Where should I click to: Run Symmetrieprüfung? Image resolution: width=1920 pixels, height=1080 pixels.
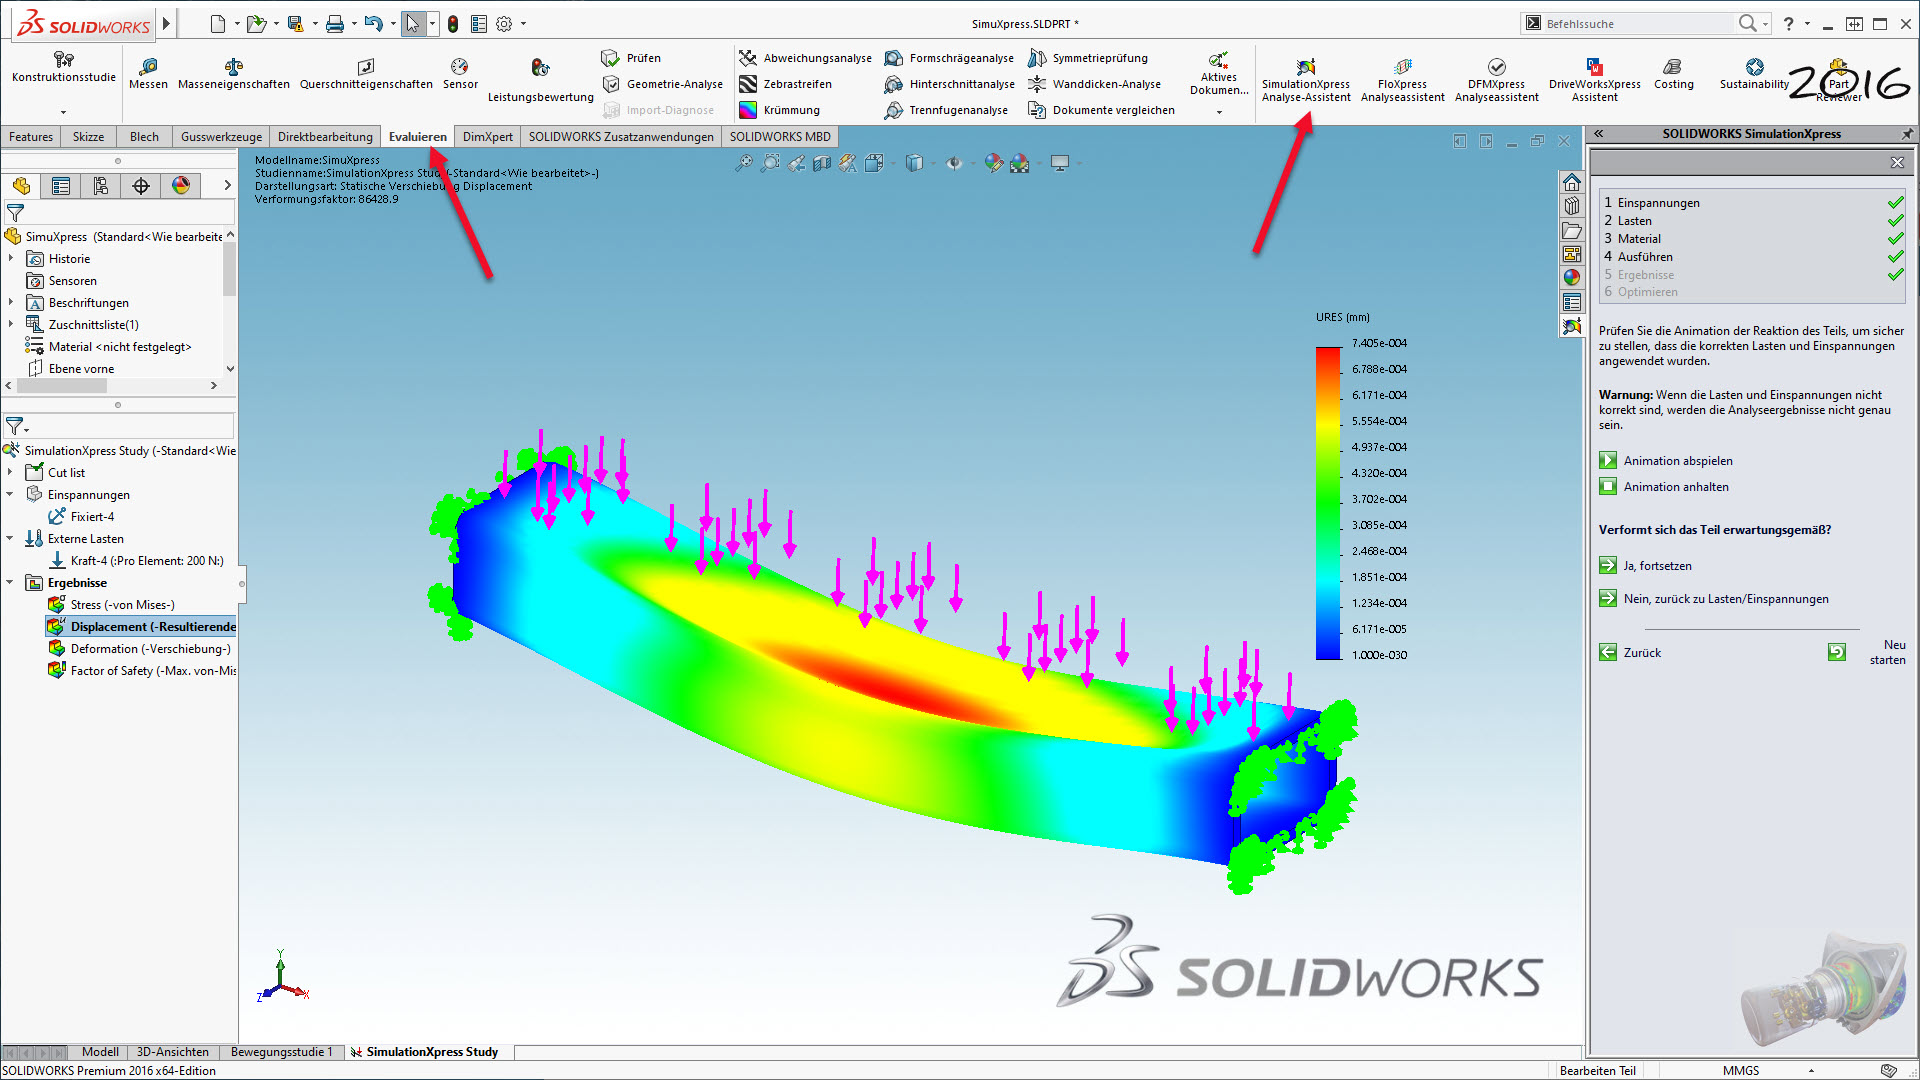(1088, 58)
